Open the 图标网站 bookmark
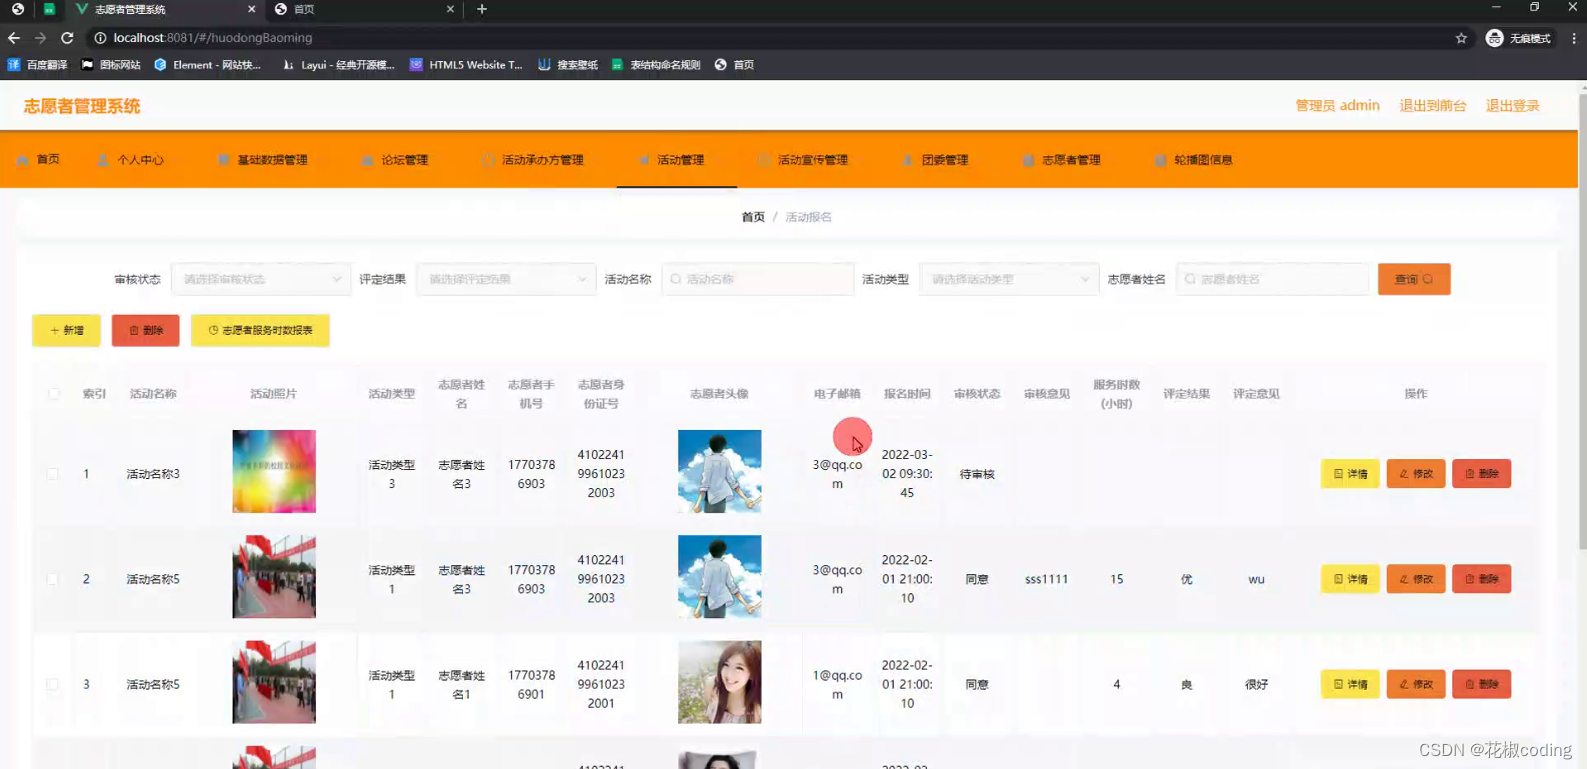Screen dimensions: 1587x769 pos(111,65)
